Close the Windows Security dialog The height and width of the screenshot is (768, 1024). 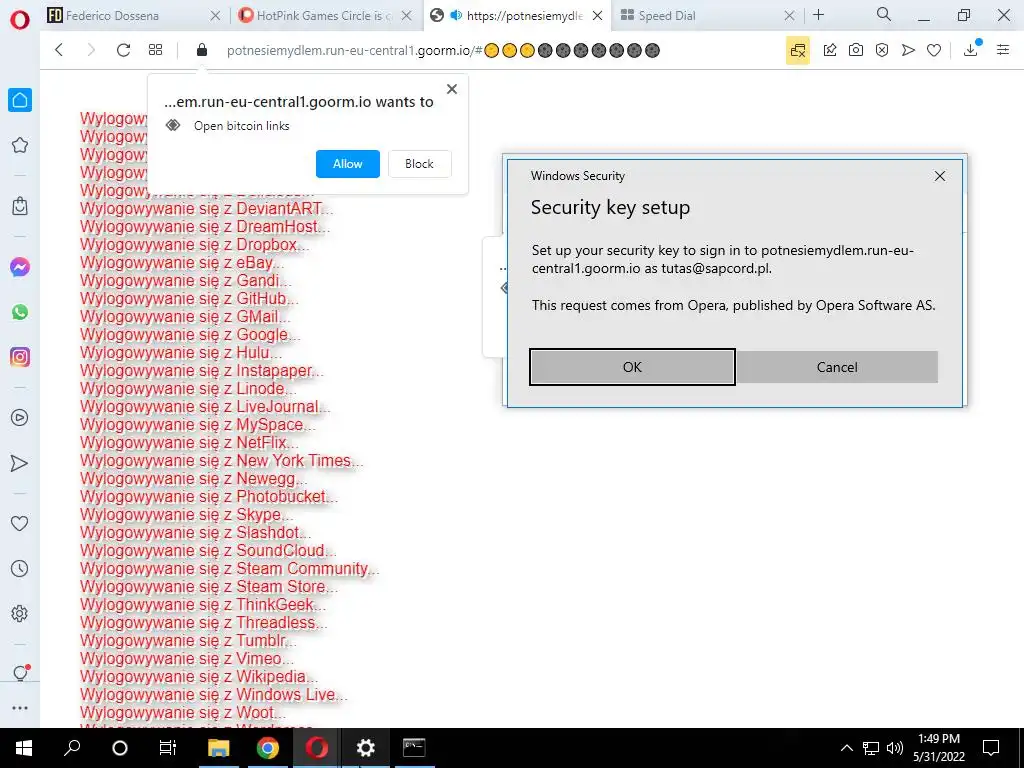tap(940, 176)
